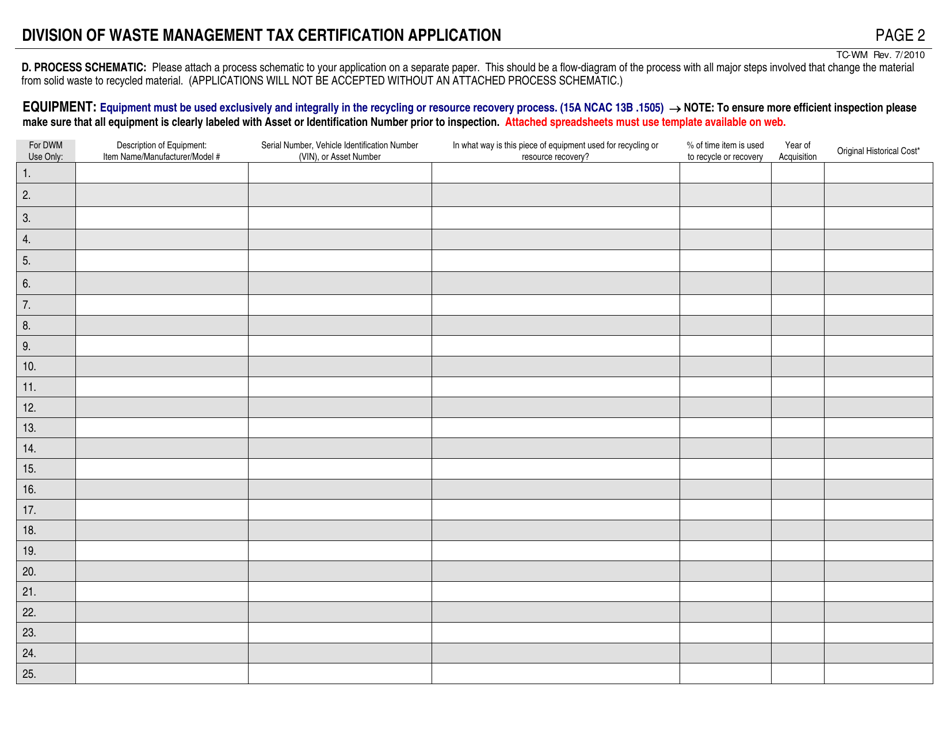Click the Year of Acquisition field in row 16
This screenshot has height=733, width=950.
pos(797,489)
